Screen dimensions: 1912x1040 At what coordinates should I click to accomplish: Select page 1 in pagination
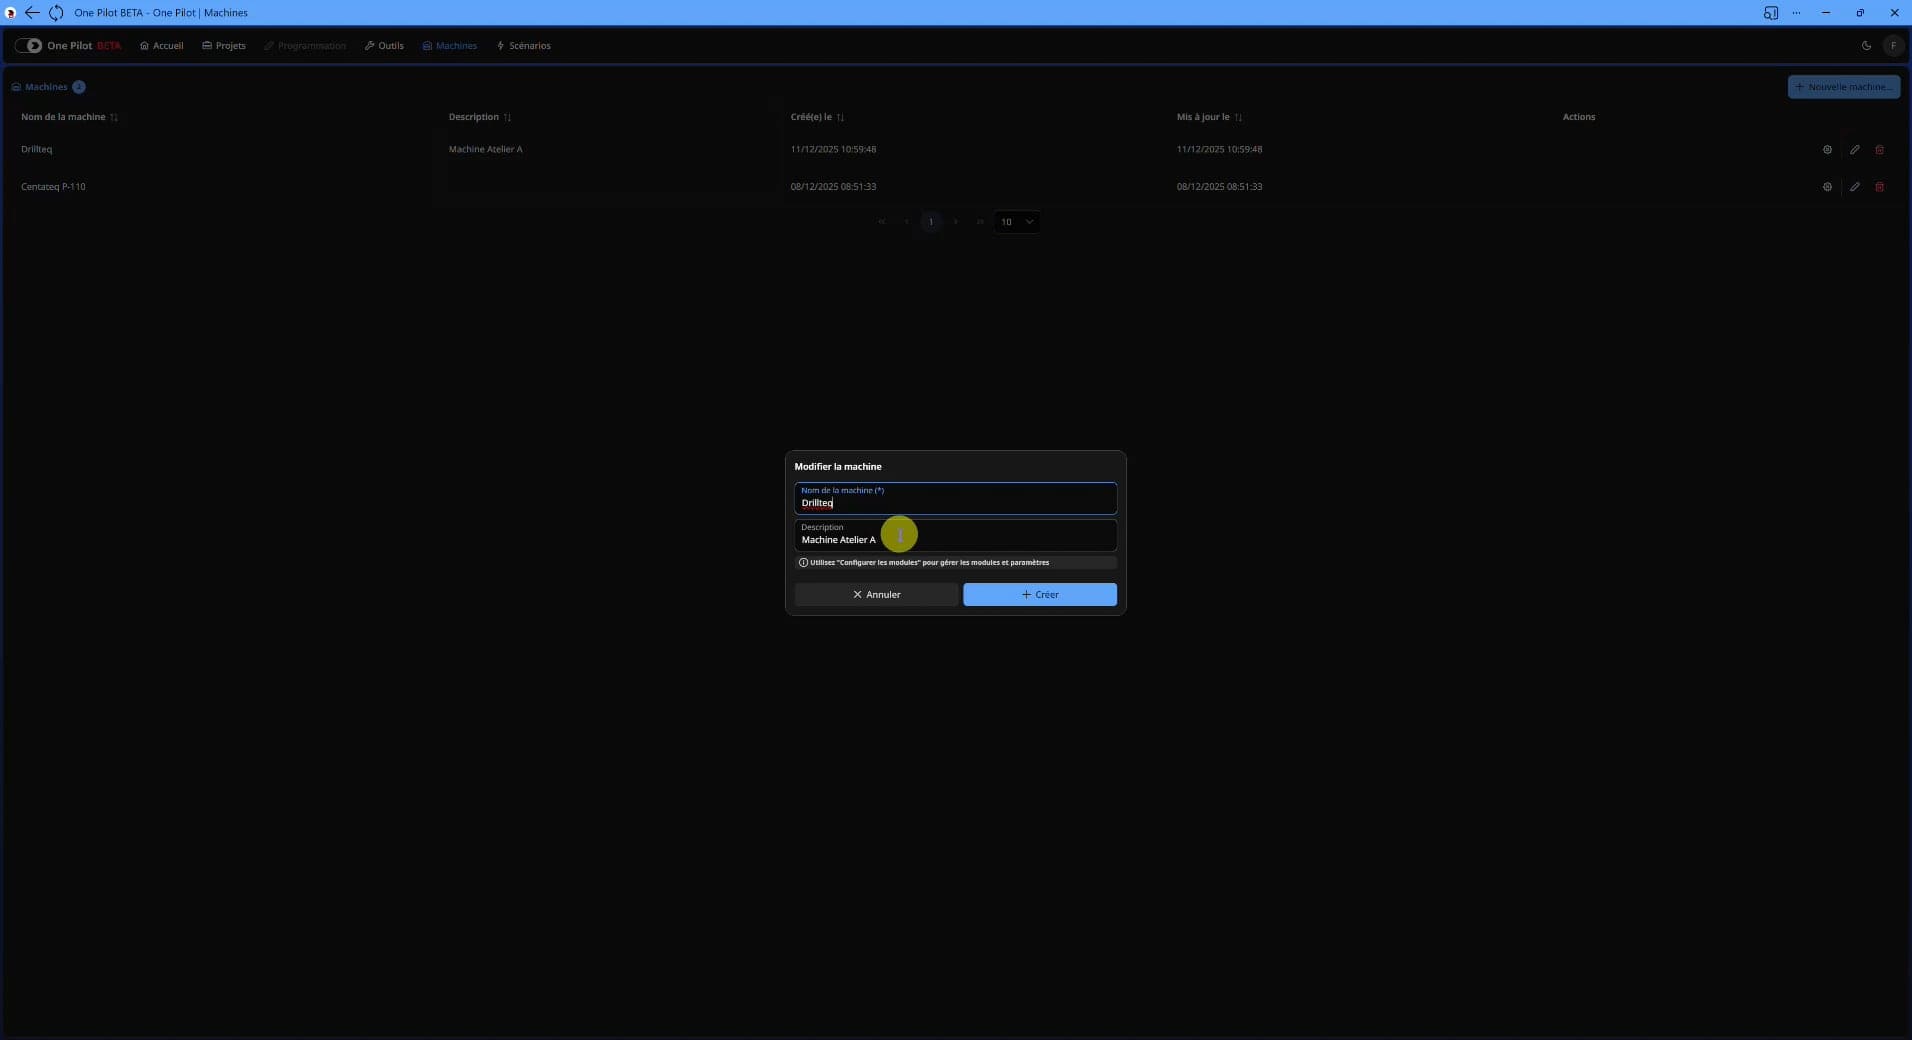click(931, 222)
